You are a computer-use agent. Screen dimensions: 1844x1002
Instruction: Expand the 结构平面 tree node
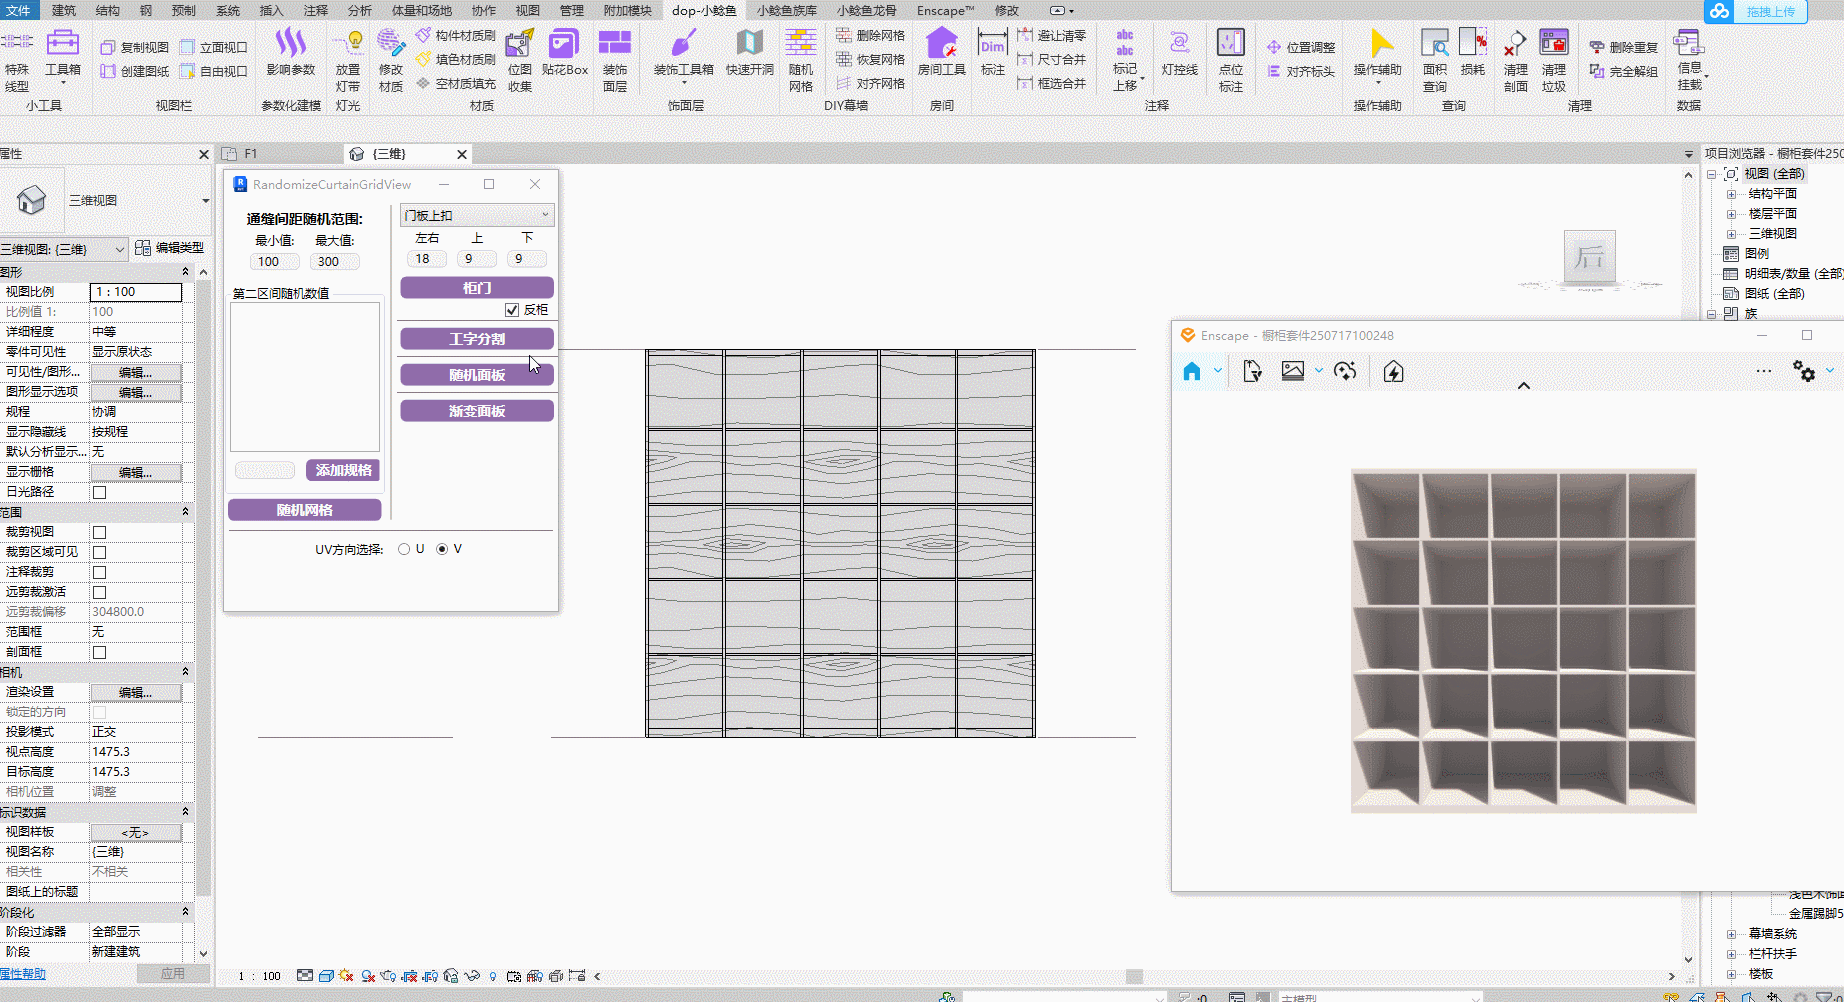coord(1731,194)
